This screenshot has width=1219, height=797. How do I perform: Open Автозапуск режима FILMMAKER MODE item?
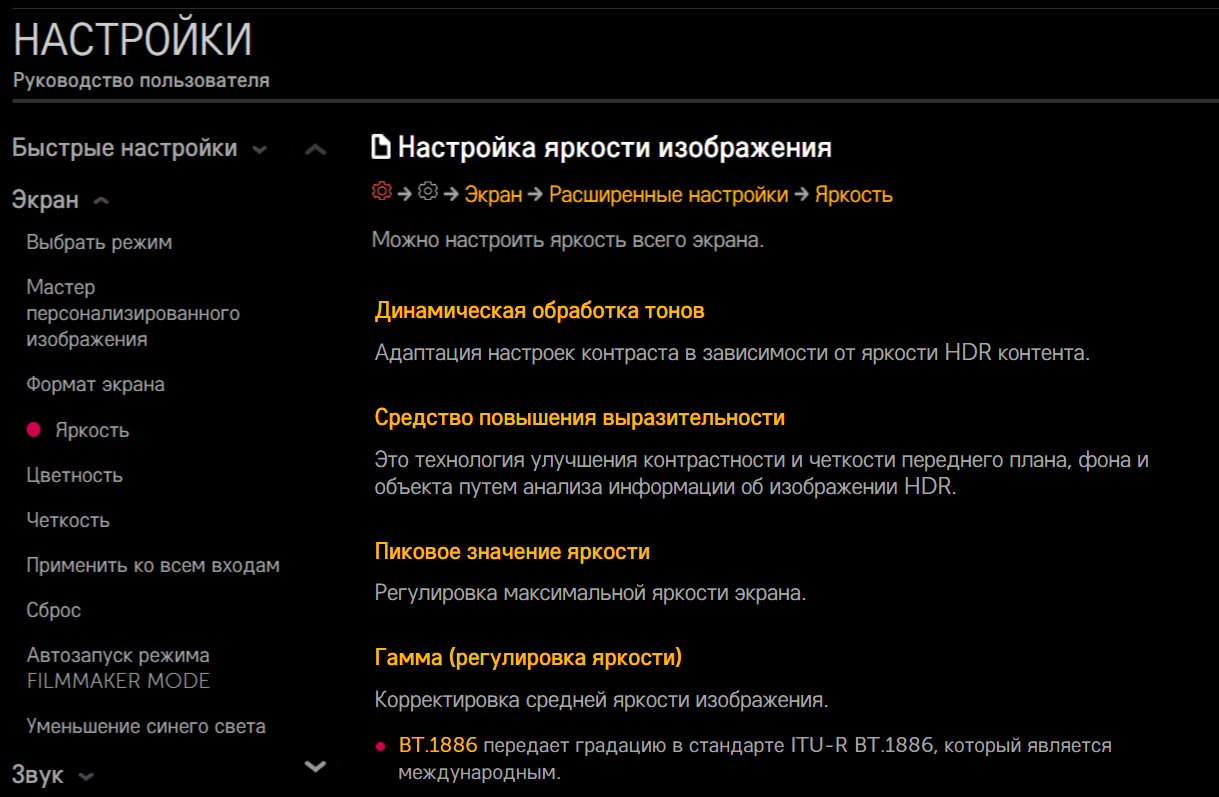118,668
